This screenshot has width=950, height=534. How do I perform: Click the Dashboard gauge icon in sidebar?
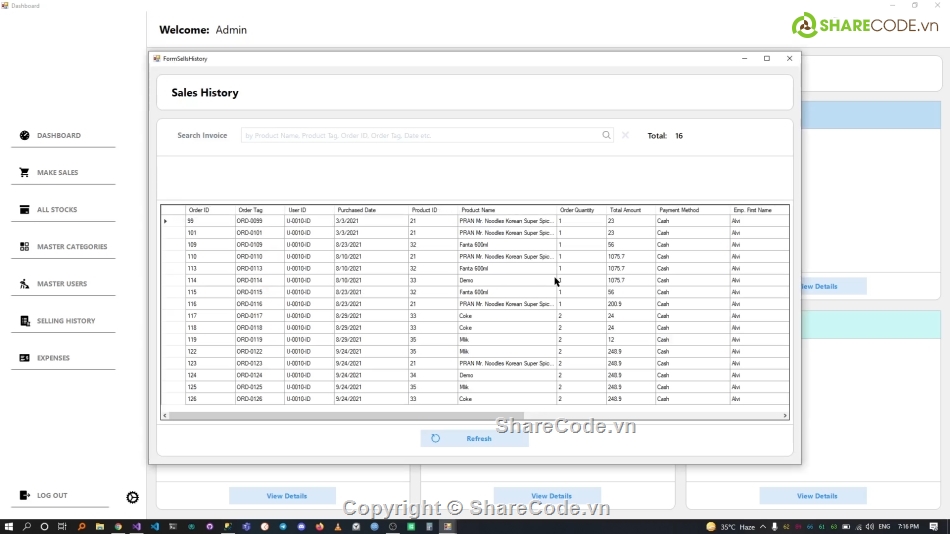coord(24,135)
